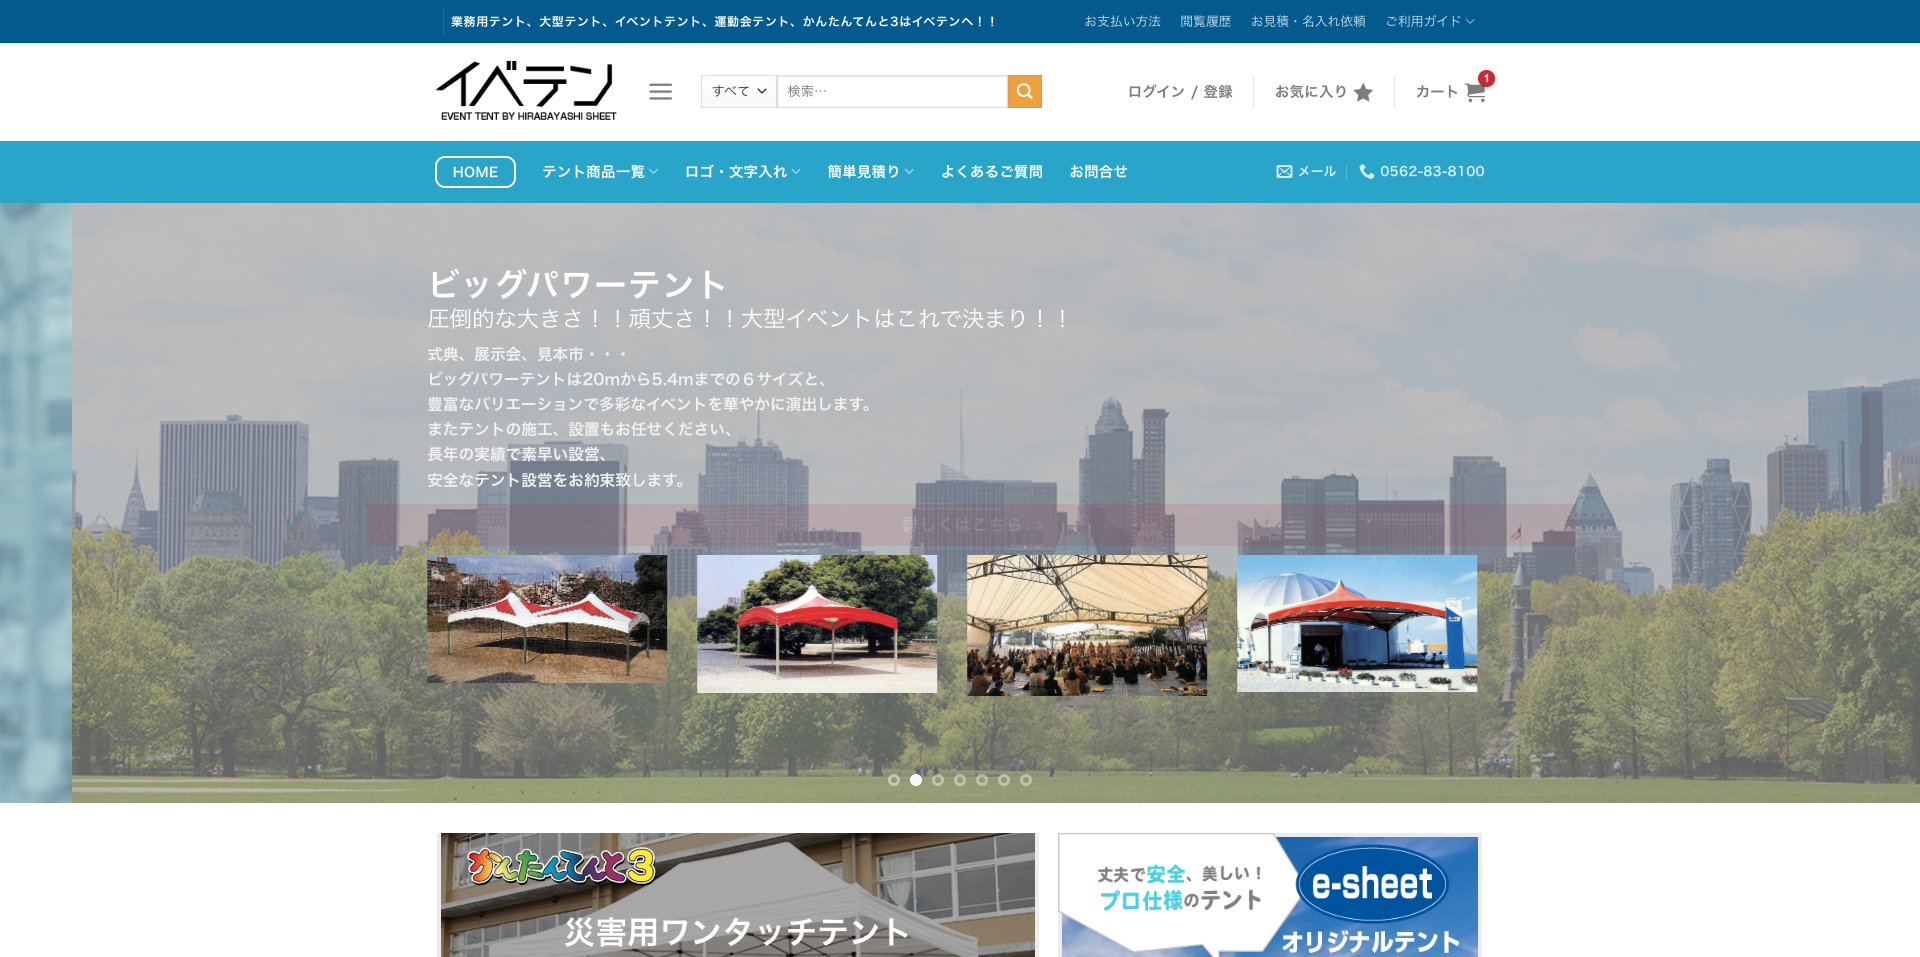Viewport: 1920px width, 957px height.
Task: Open the shopping cart icon
Action: (x=1475, y=92)
